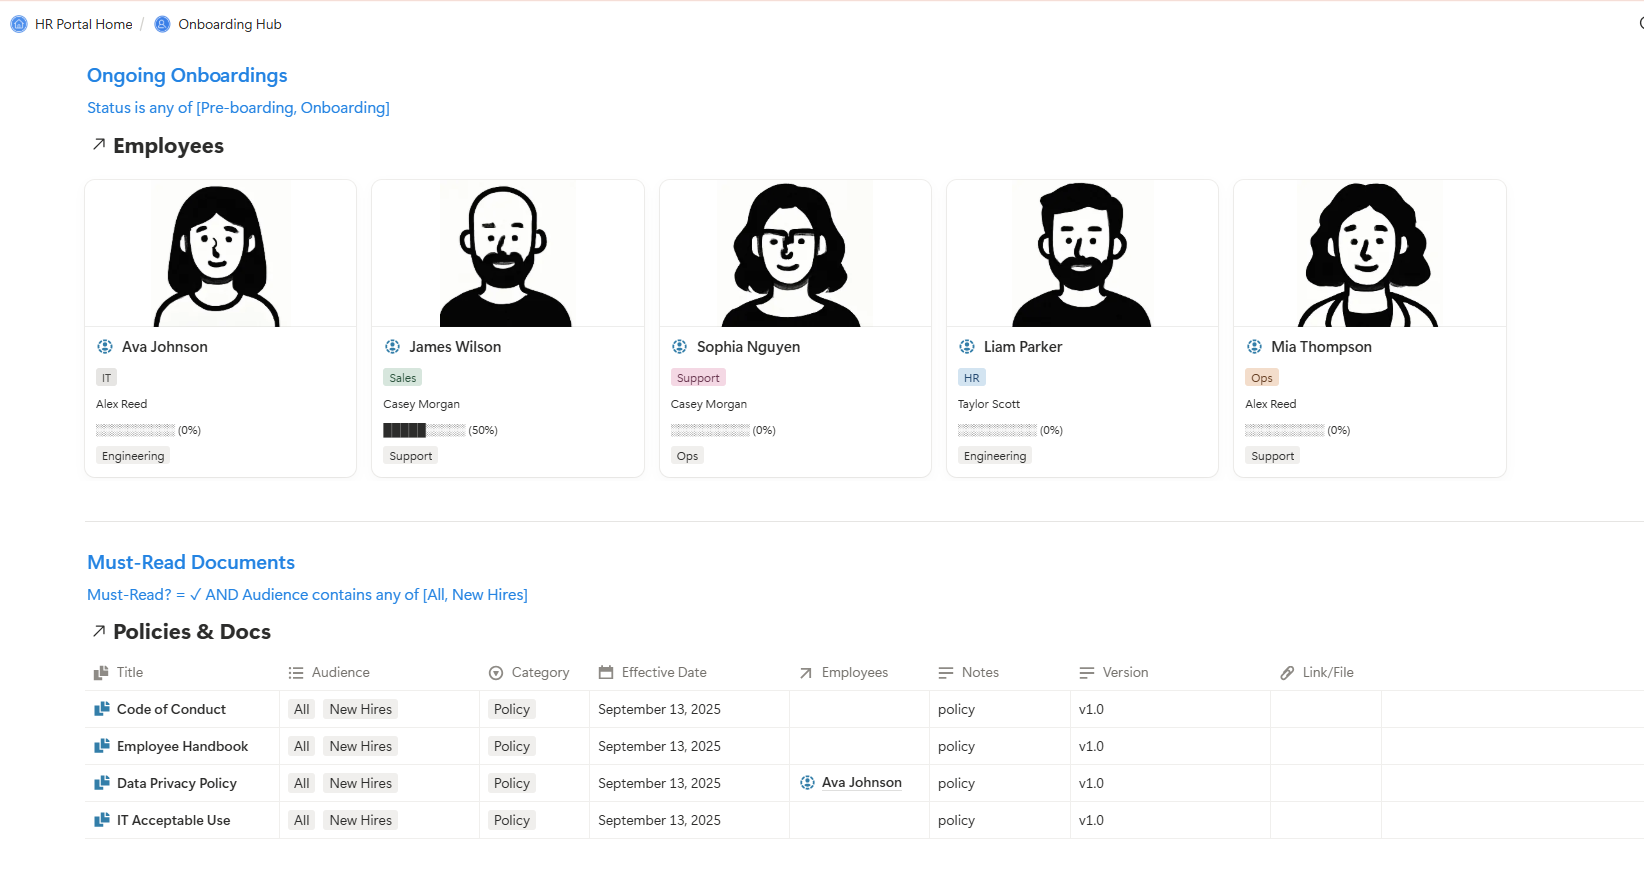Viewport: 1644px width, 874px height.
Task: Click the Category column select icon
Action: pyautogui.click(x=496, y=673)
